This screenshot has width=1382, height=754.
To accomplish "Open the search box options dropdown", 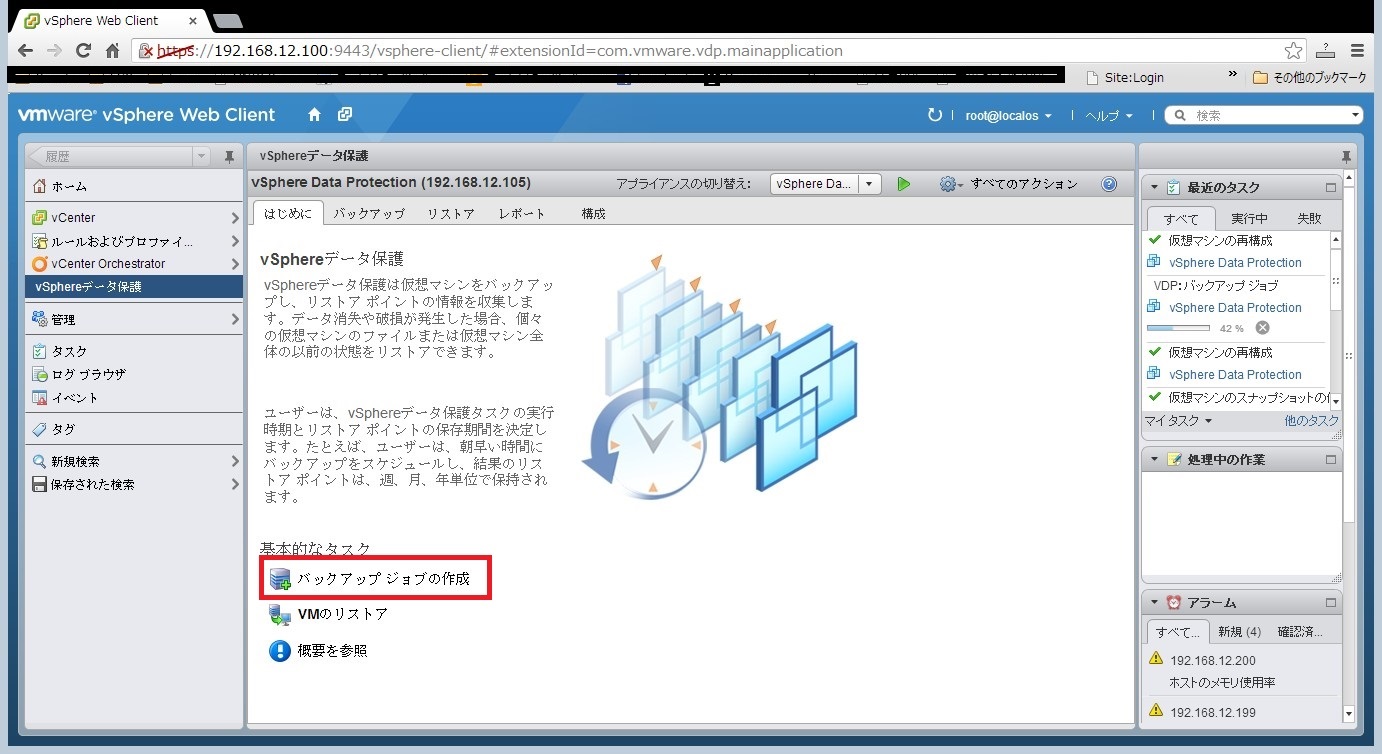I will tap(1355, 116).
